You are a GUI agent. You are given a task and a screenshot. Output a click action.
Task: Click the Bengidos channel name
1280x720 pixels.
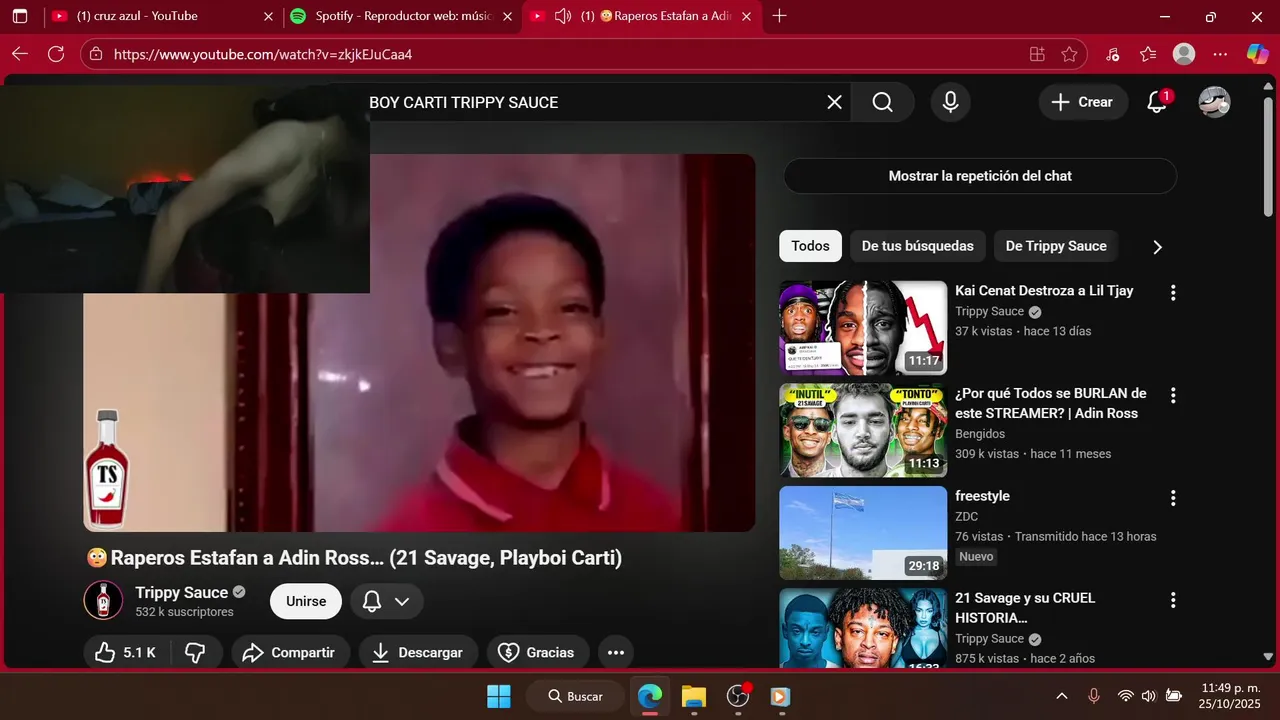coord(980,434)
